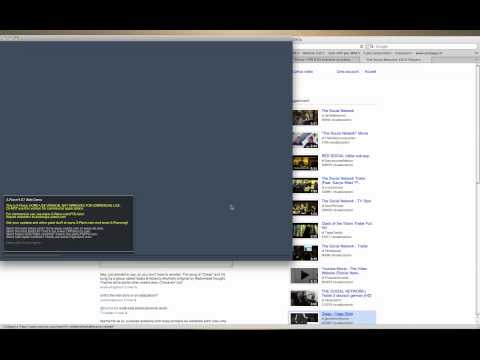
Task: Open "The Social Network - Trailer" video title
Action: tap(344, 246)
